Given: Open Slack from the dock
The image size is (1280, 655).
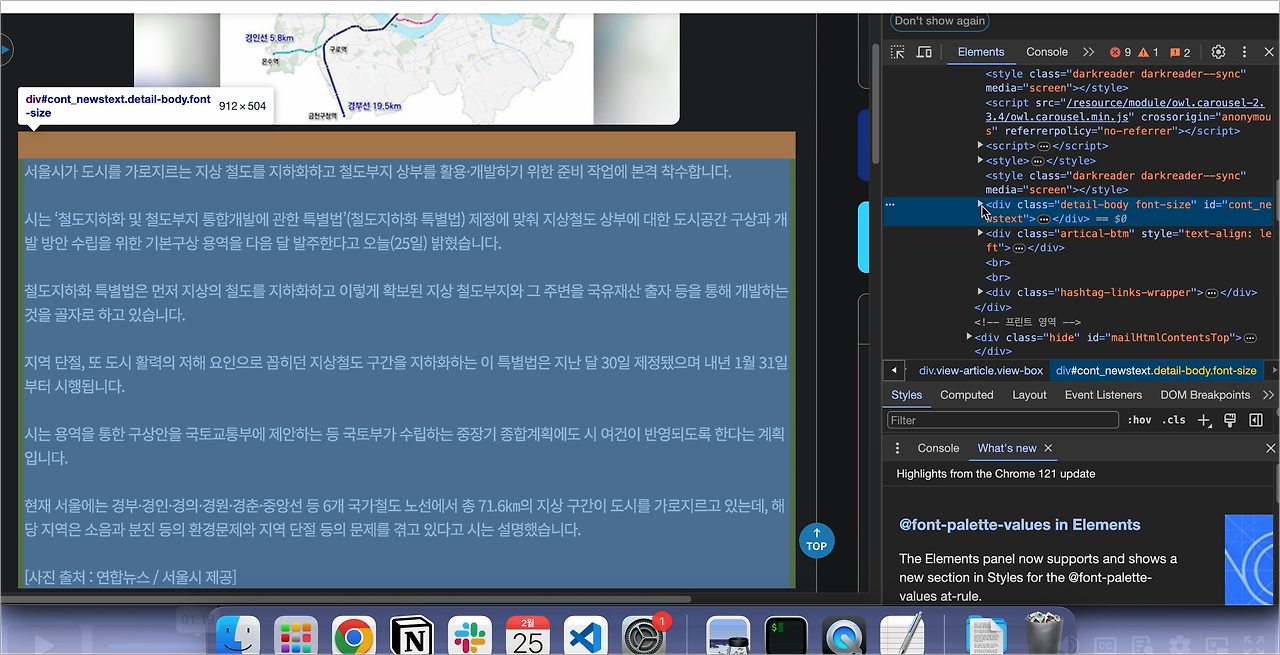Looking at the screenshot, I should pos(469,634).
